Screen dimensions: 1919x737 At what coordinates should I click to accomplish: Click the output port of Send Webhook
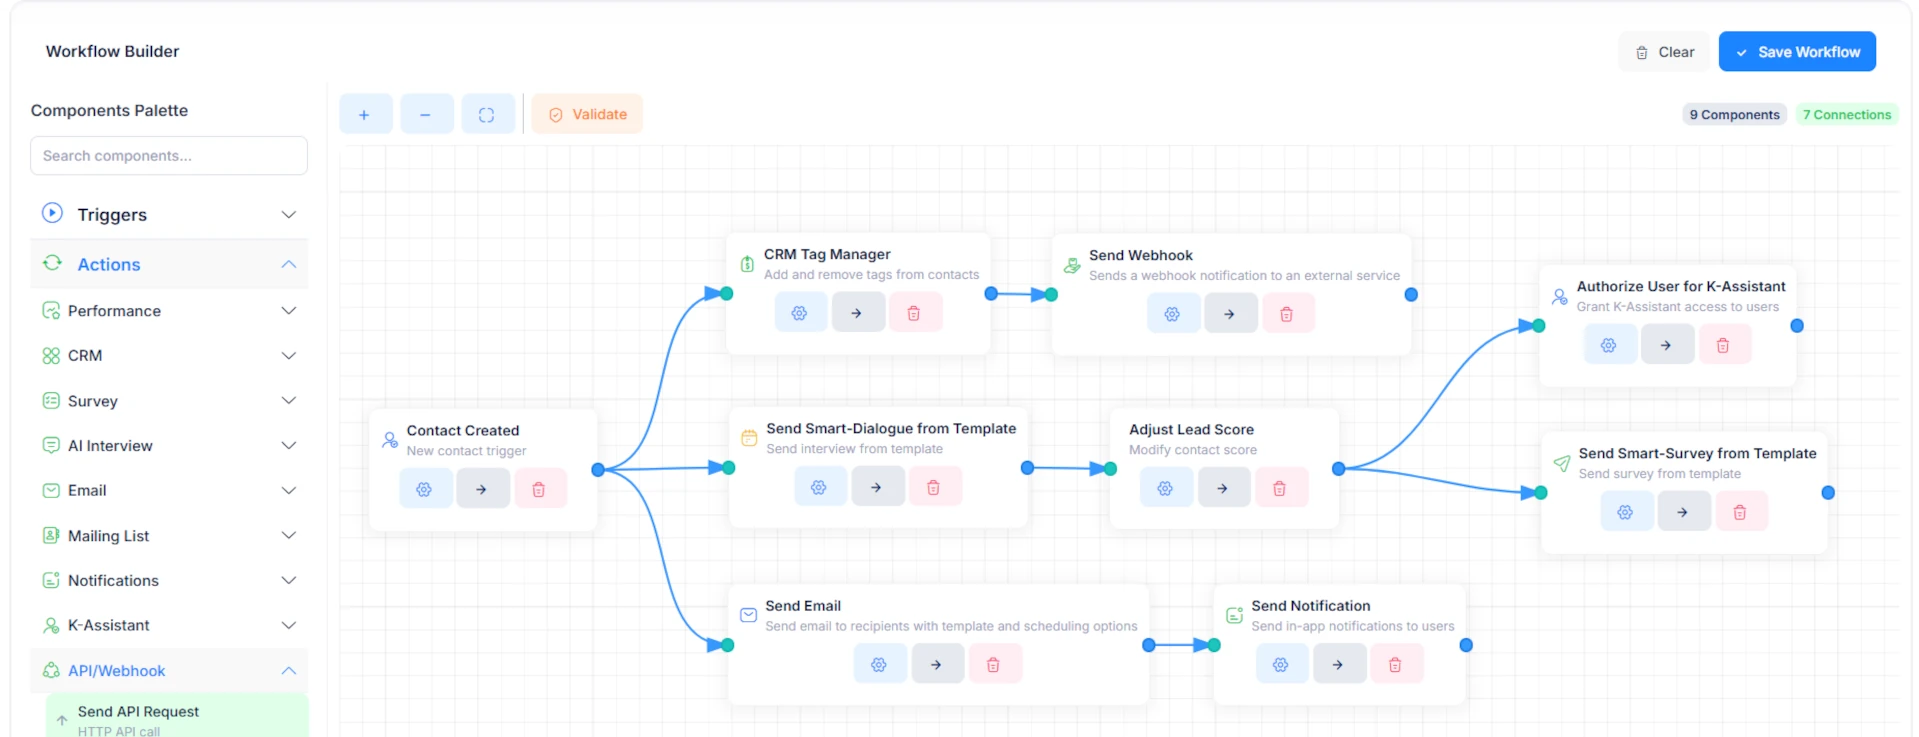1411,295
